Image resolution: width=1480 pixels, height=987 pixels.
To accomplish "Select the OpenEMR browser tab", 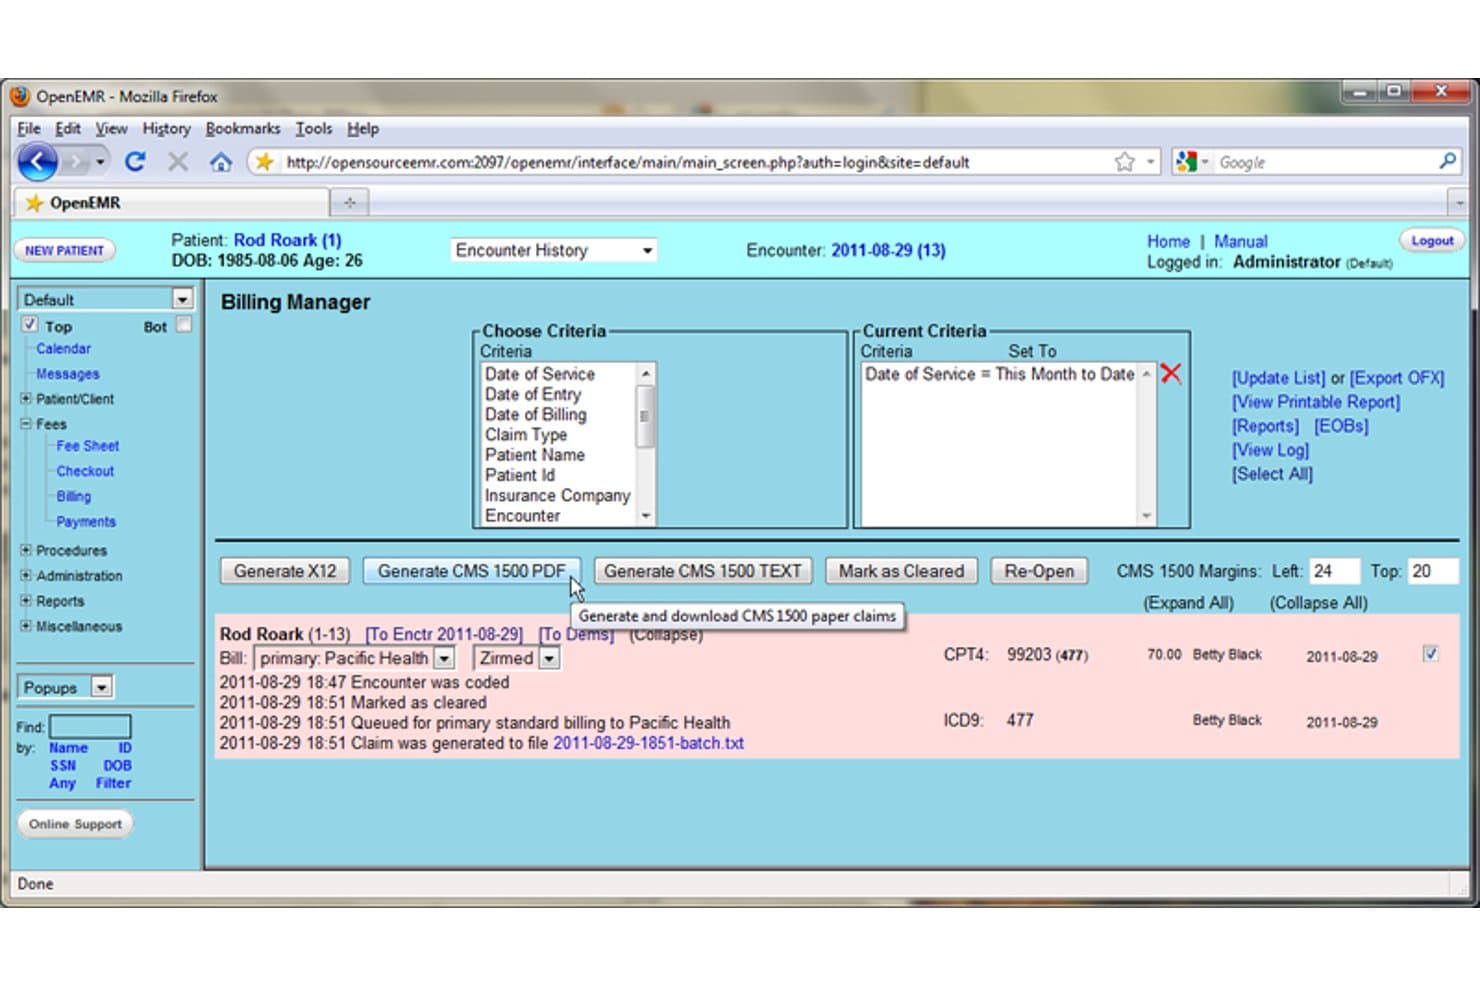I will [171, 203].
